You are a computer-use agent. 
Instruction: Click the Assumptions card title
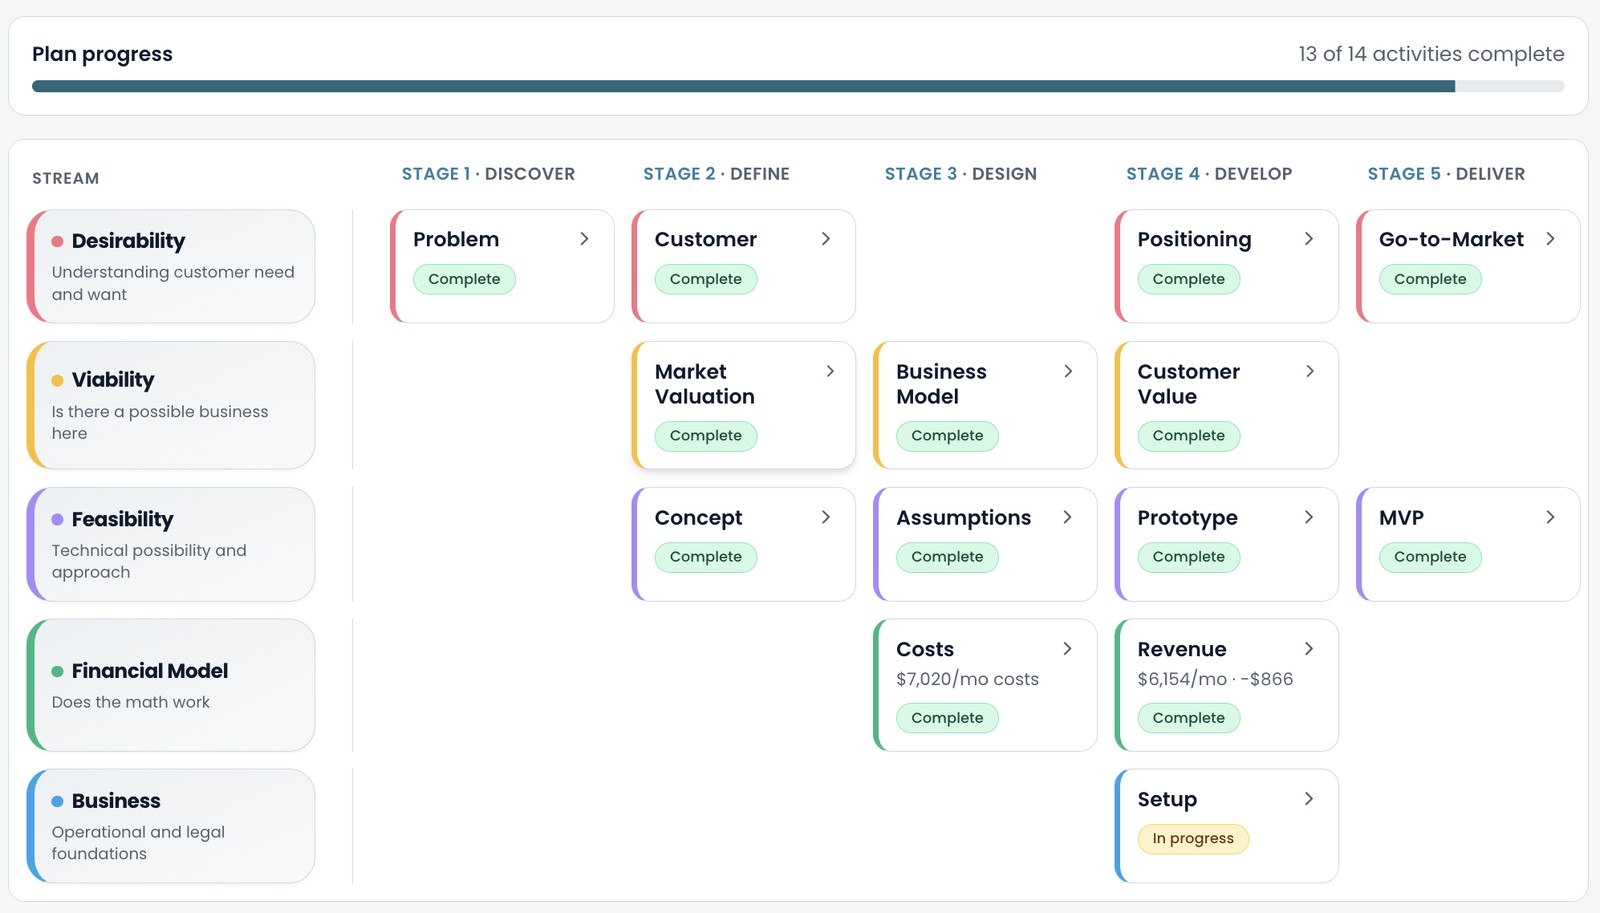(x=963, y=518)
